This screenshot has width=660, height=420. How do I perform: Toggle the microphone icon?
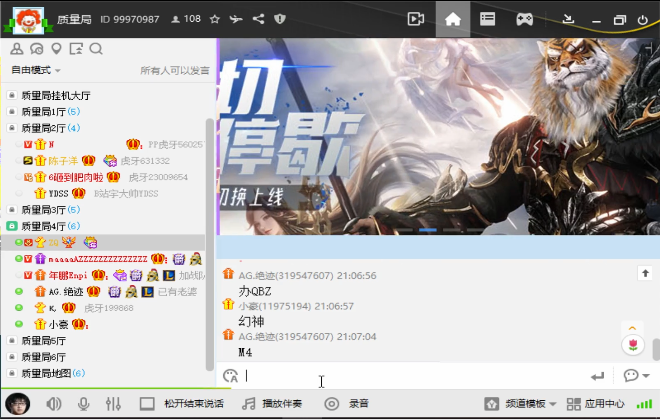click(x=84, y=404)
